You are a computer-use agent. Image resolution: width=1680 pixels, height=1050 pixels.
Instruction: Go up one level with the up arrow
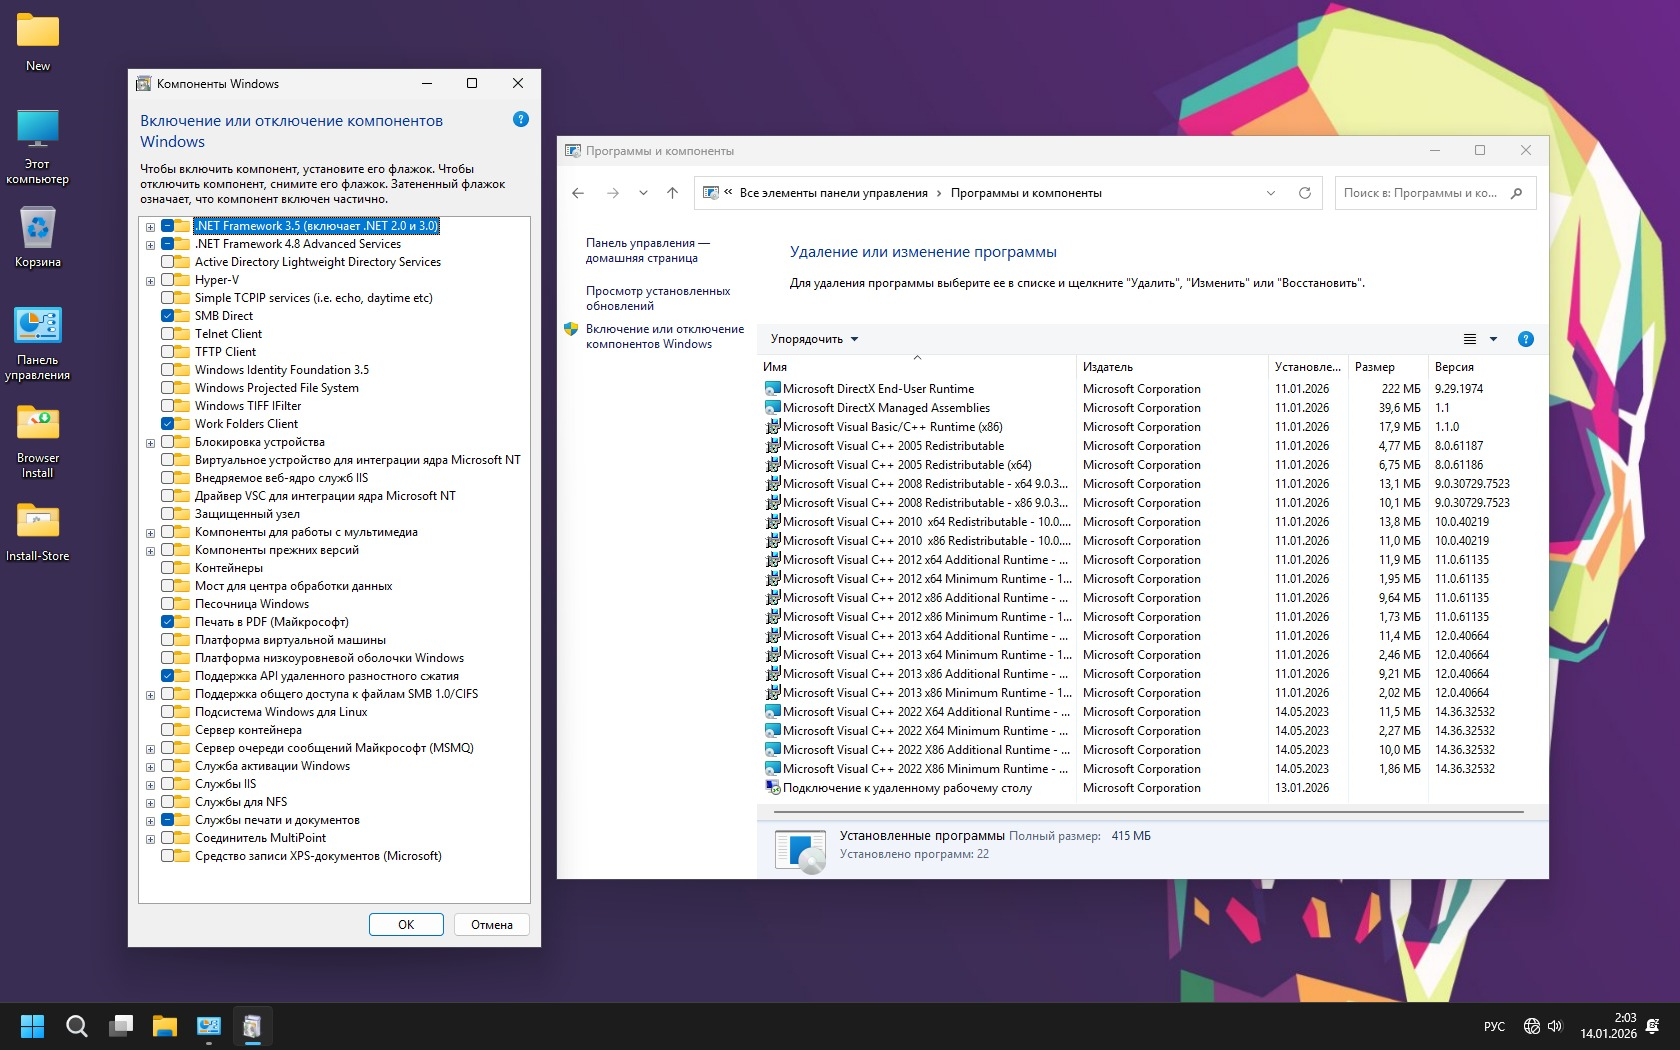(672, 193)
